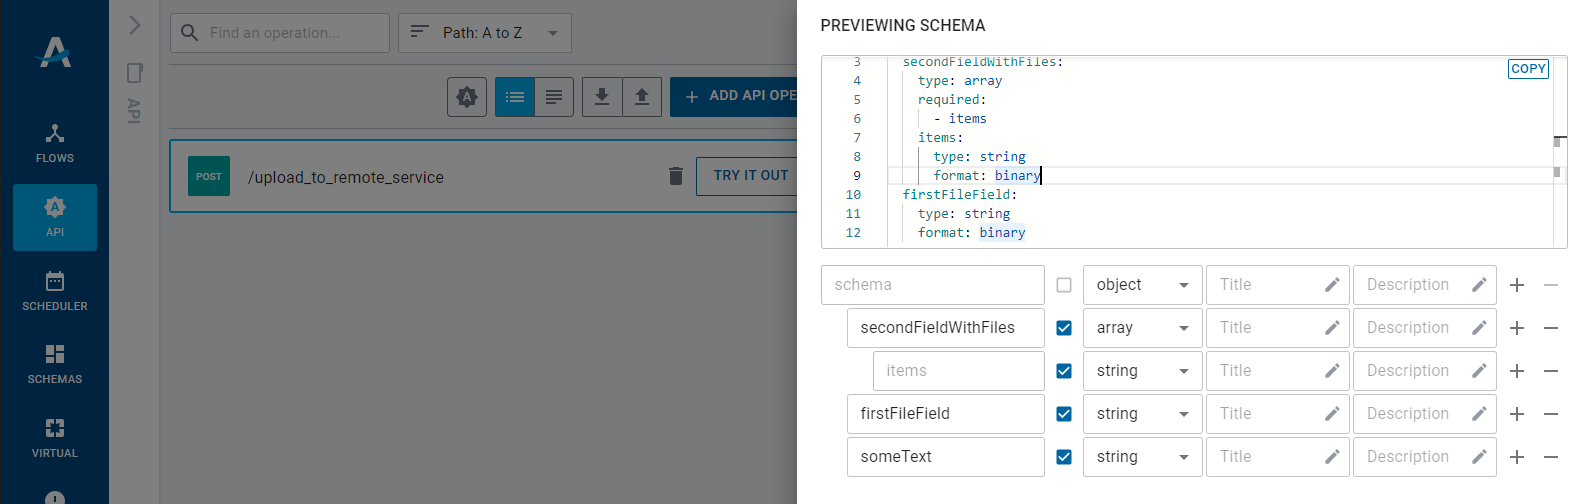The image size is (1589, 504).
Task: Edit the Description of firstFileField
Action: pos(1425,414)
